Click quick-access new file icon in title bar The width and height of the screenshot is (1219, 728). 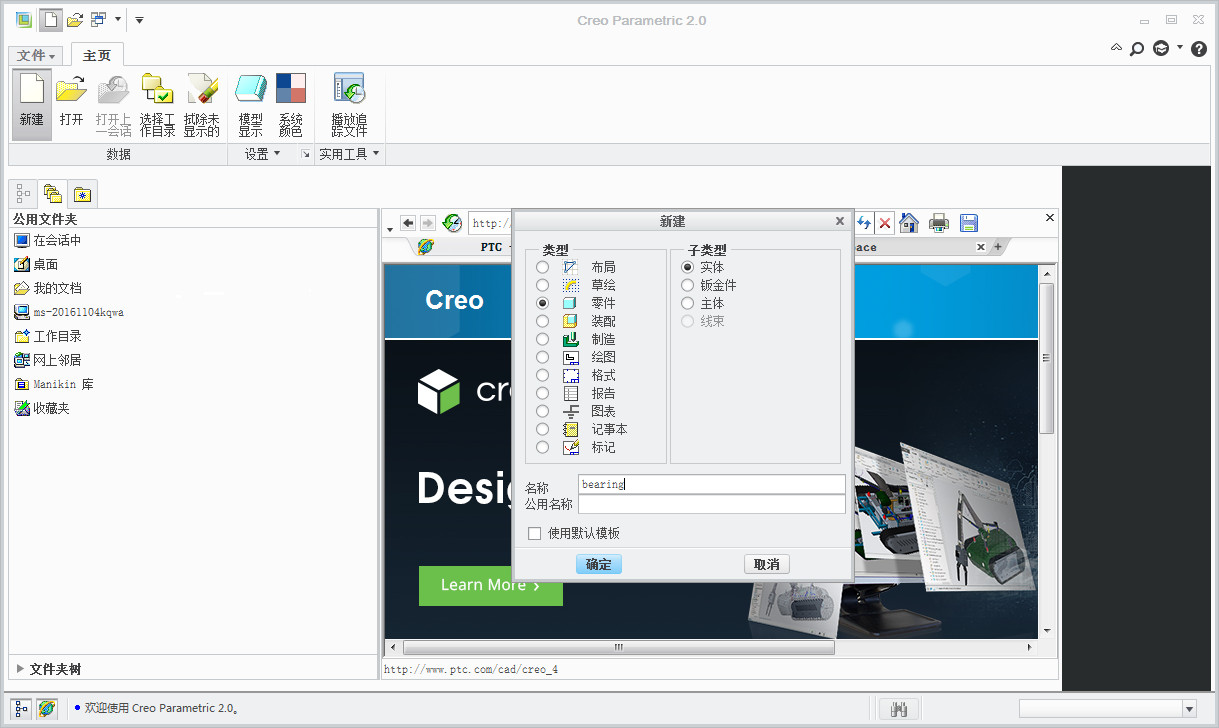[x=50, y=19]
